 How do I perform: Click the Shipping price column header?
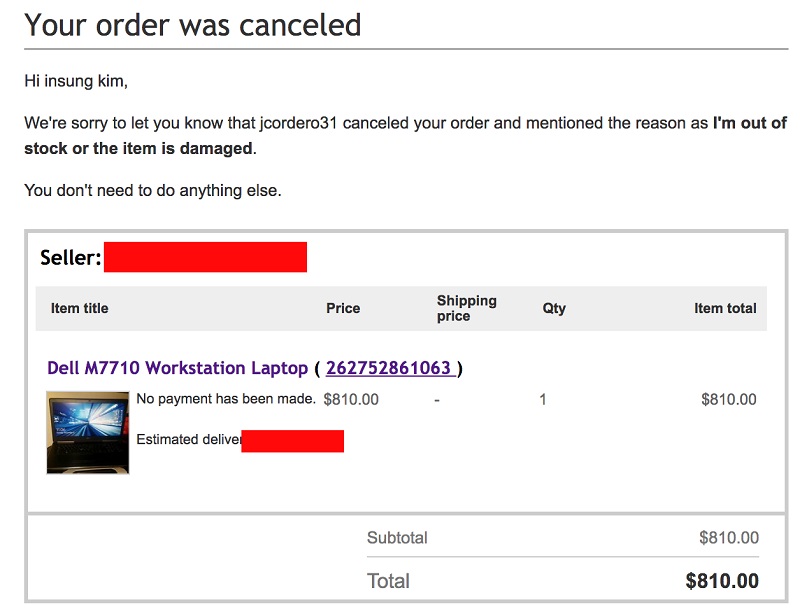(x=466, y=308)
